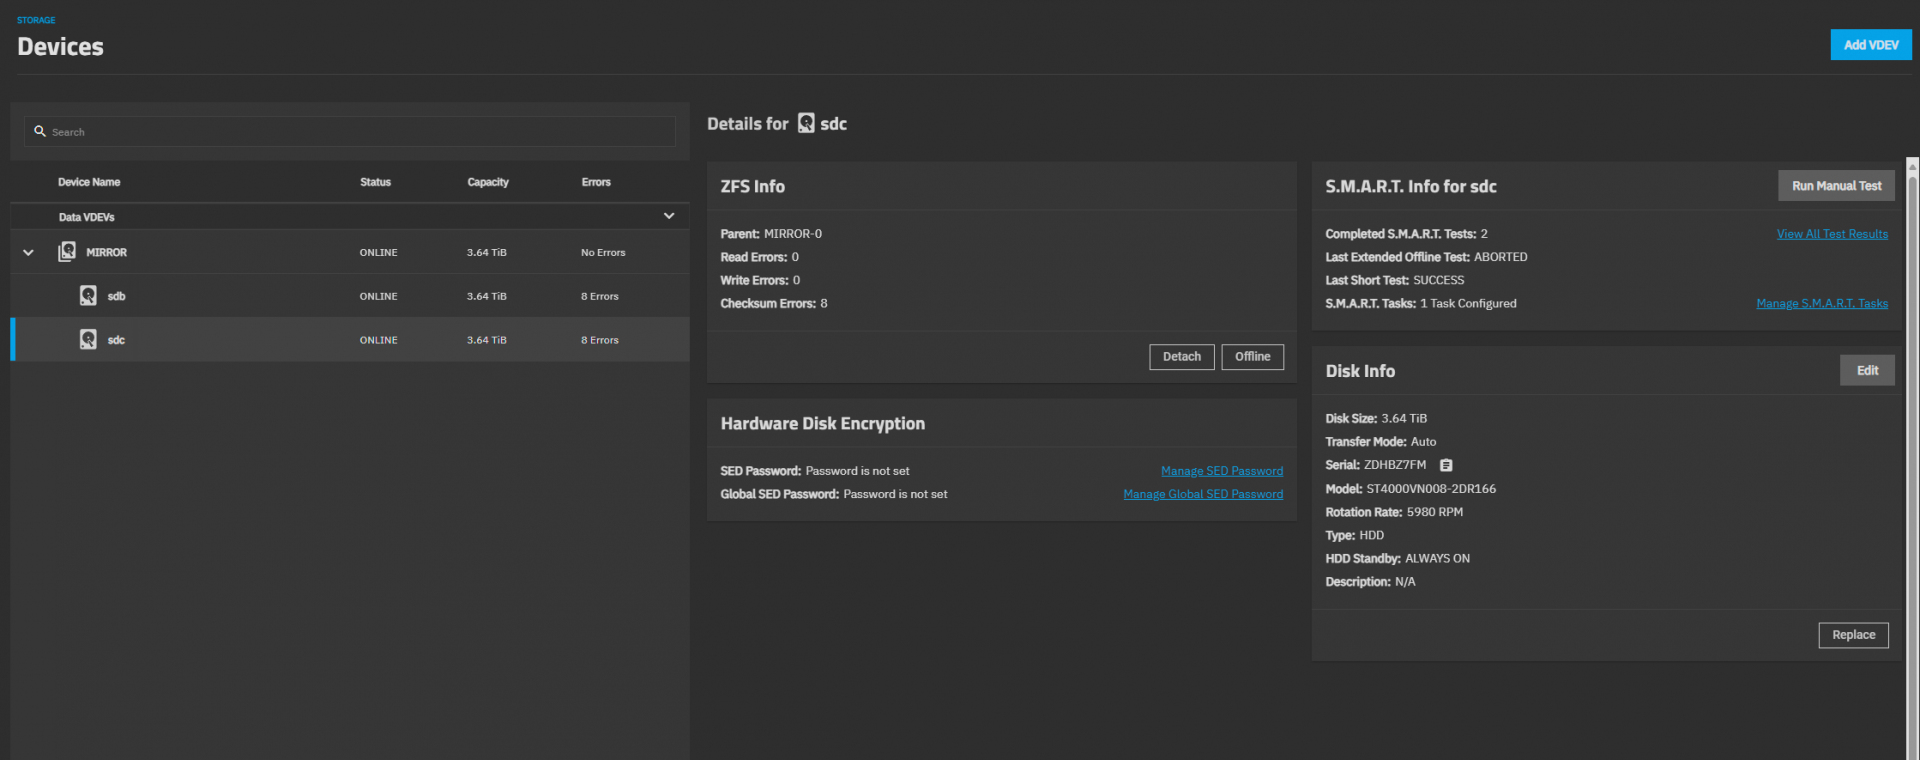Click 'Rotation Rate: 5980 RPM' text

coord(1394,512)
